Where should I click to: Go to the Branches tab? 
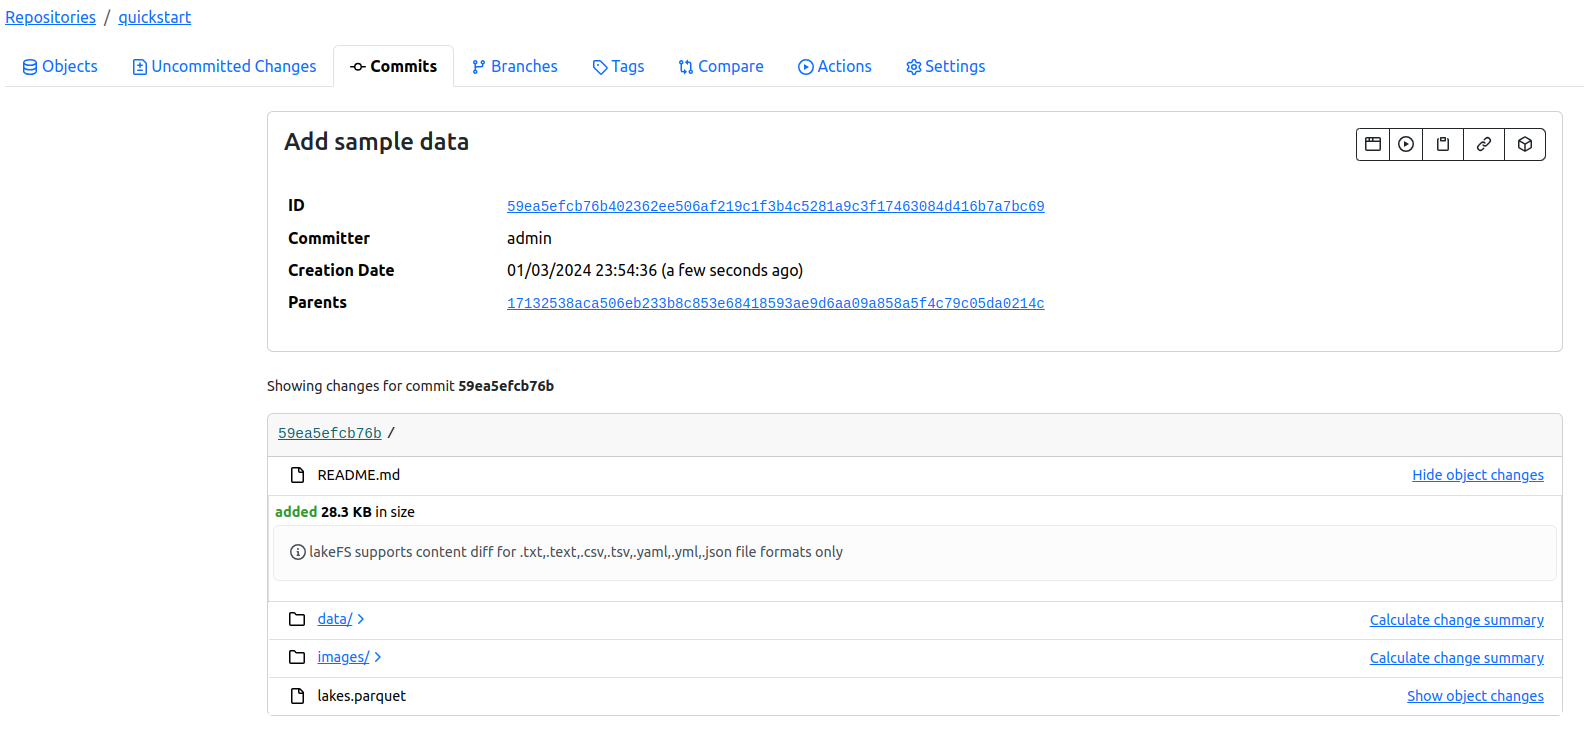tap(515, 66)
